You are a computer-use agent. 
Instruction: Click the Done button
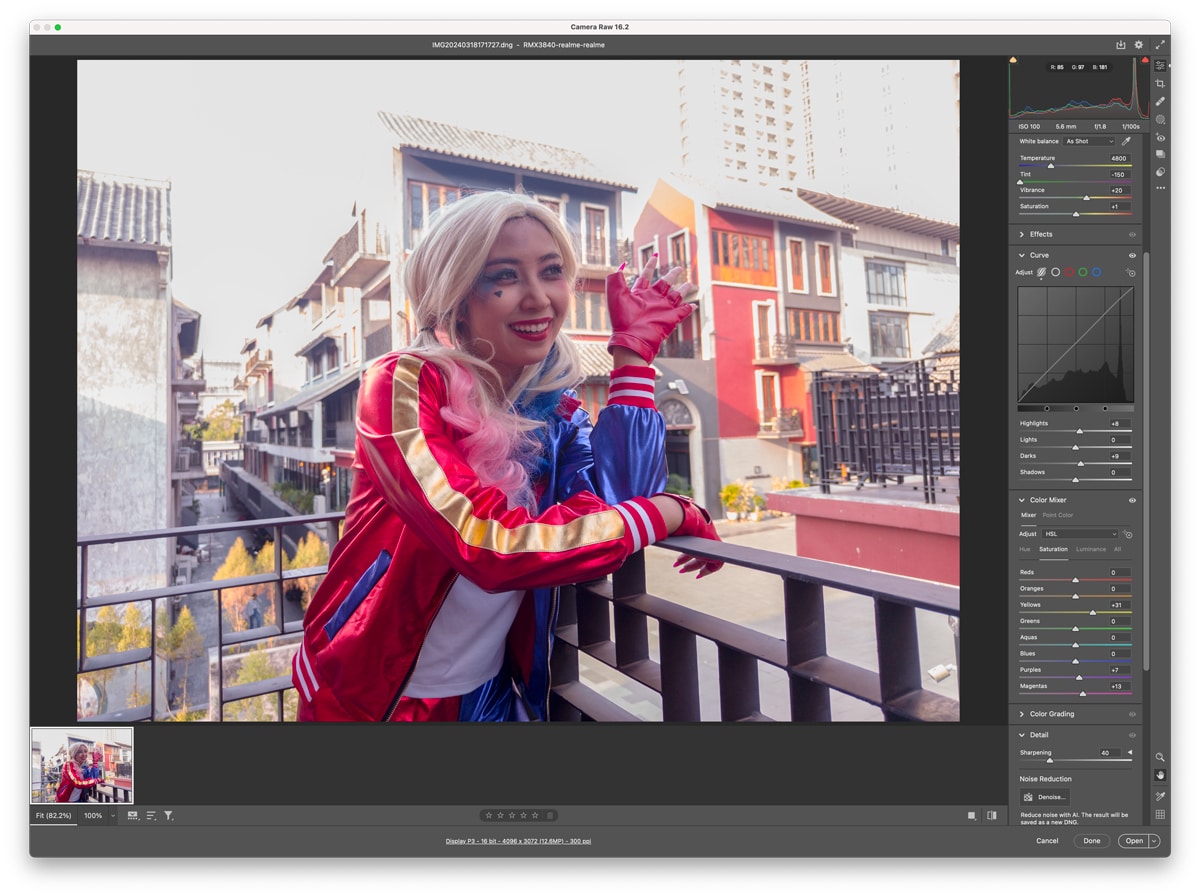point(1092,841)
